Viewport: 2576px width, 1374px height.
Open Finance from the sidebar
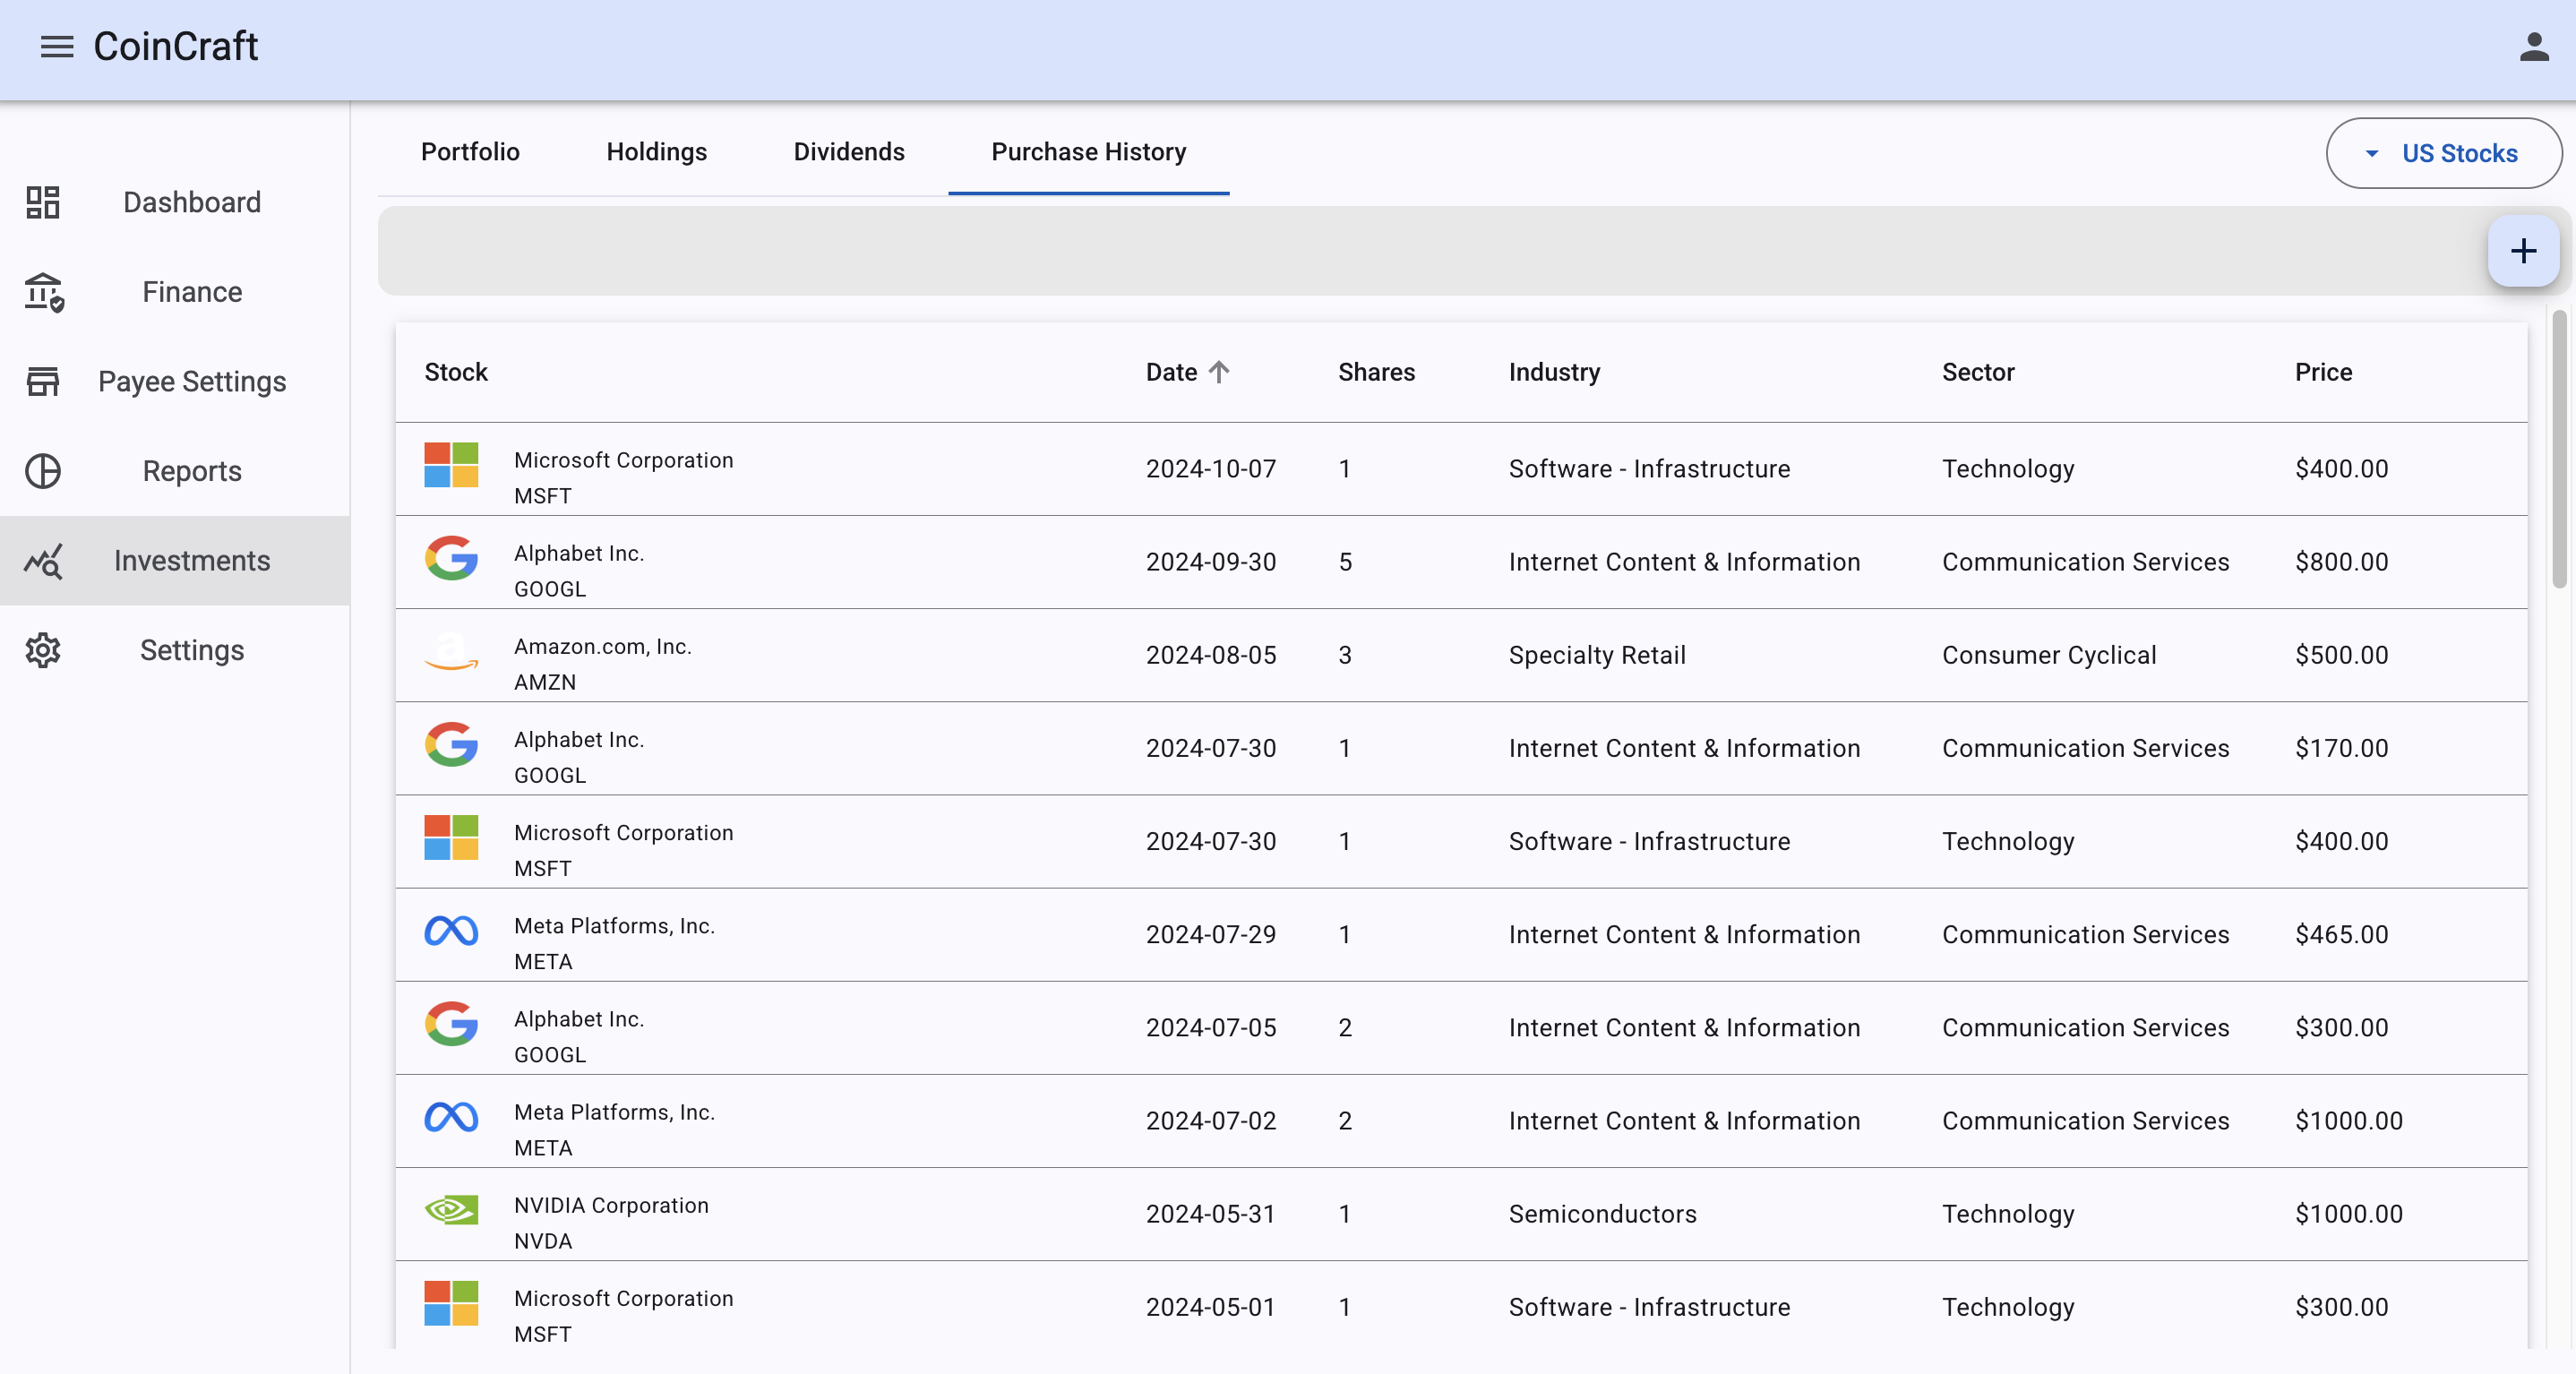(x=175, y=292)
